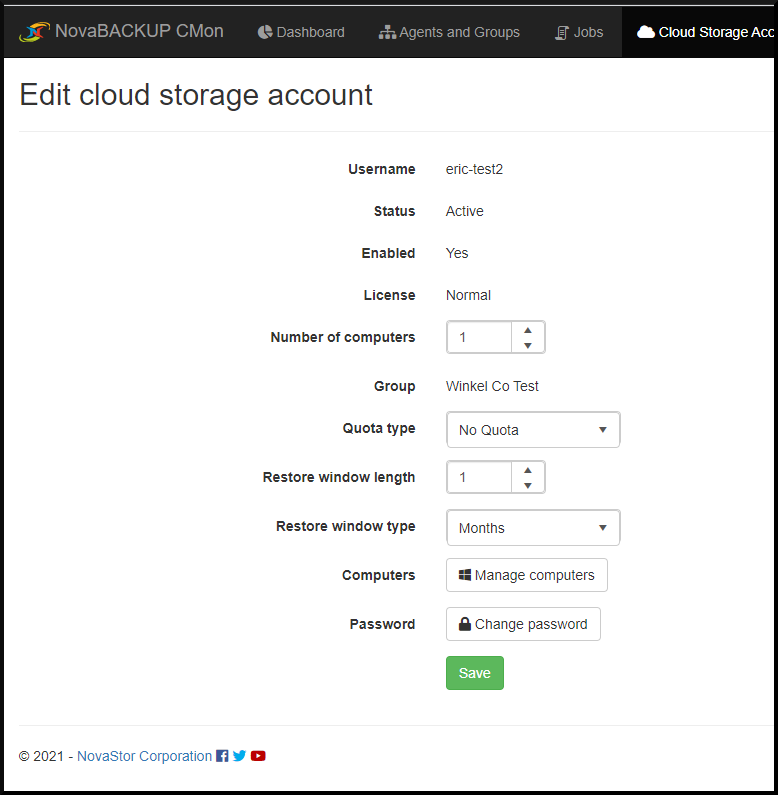Open the Dashboard menu item
This screenshot has width=778, height=795.
pyautogui.click(x=301, y=32)
